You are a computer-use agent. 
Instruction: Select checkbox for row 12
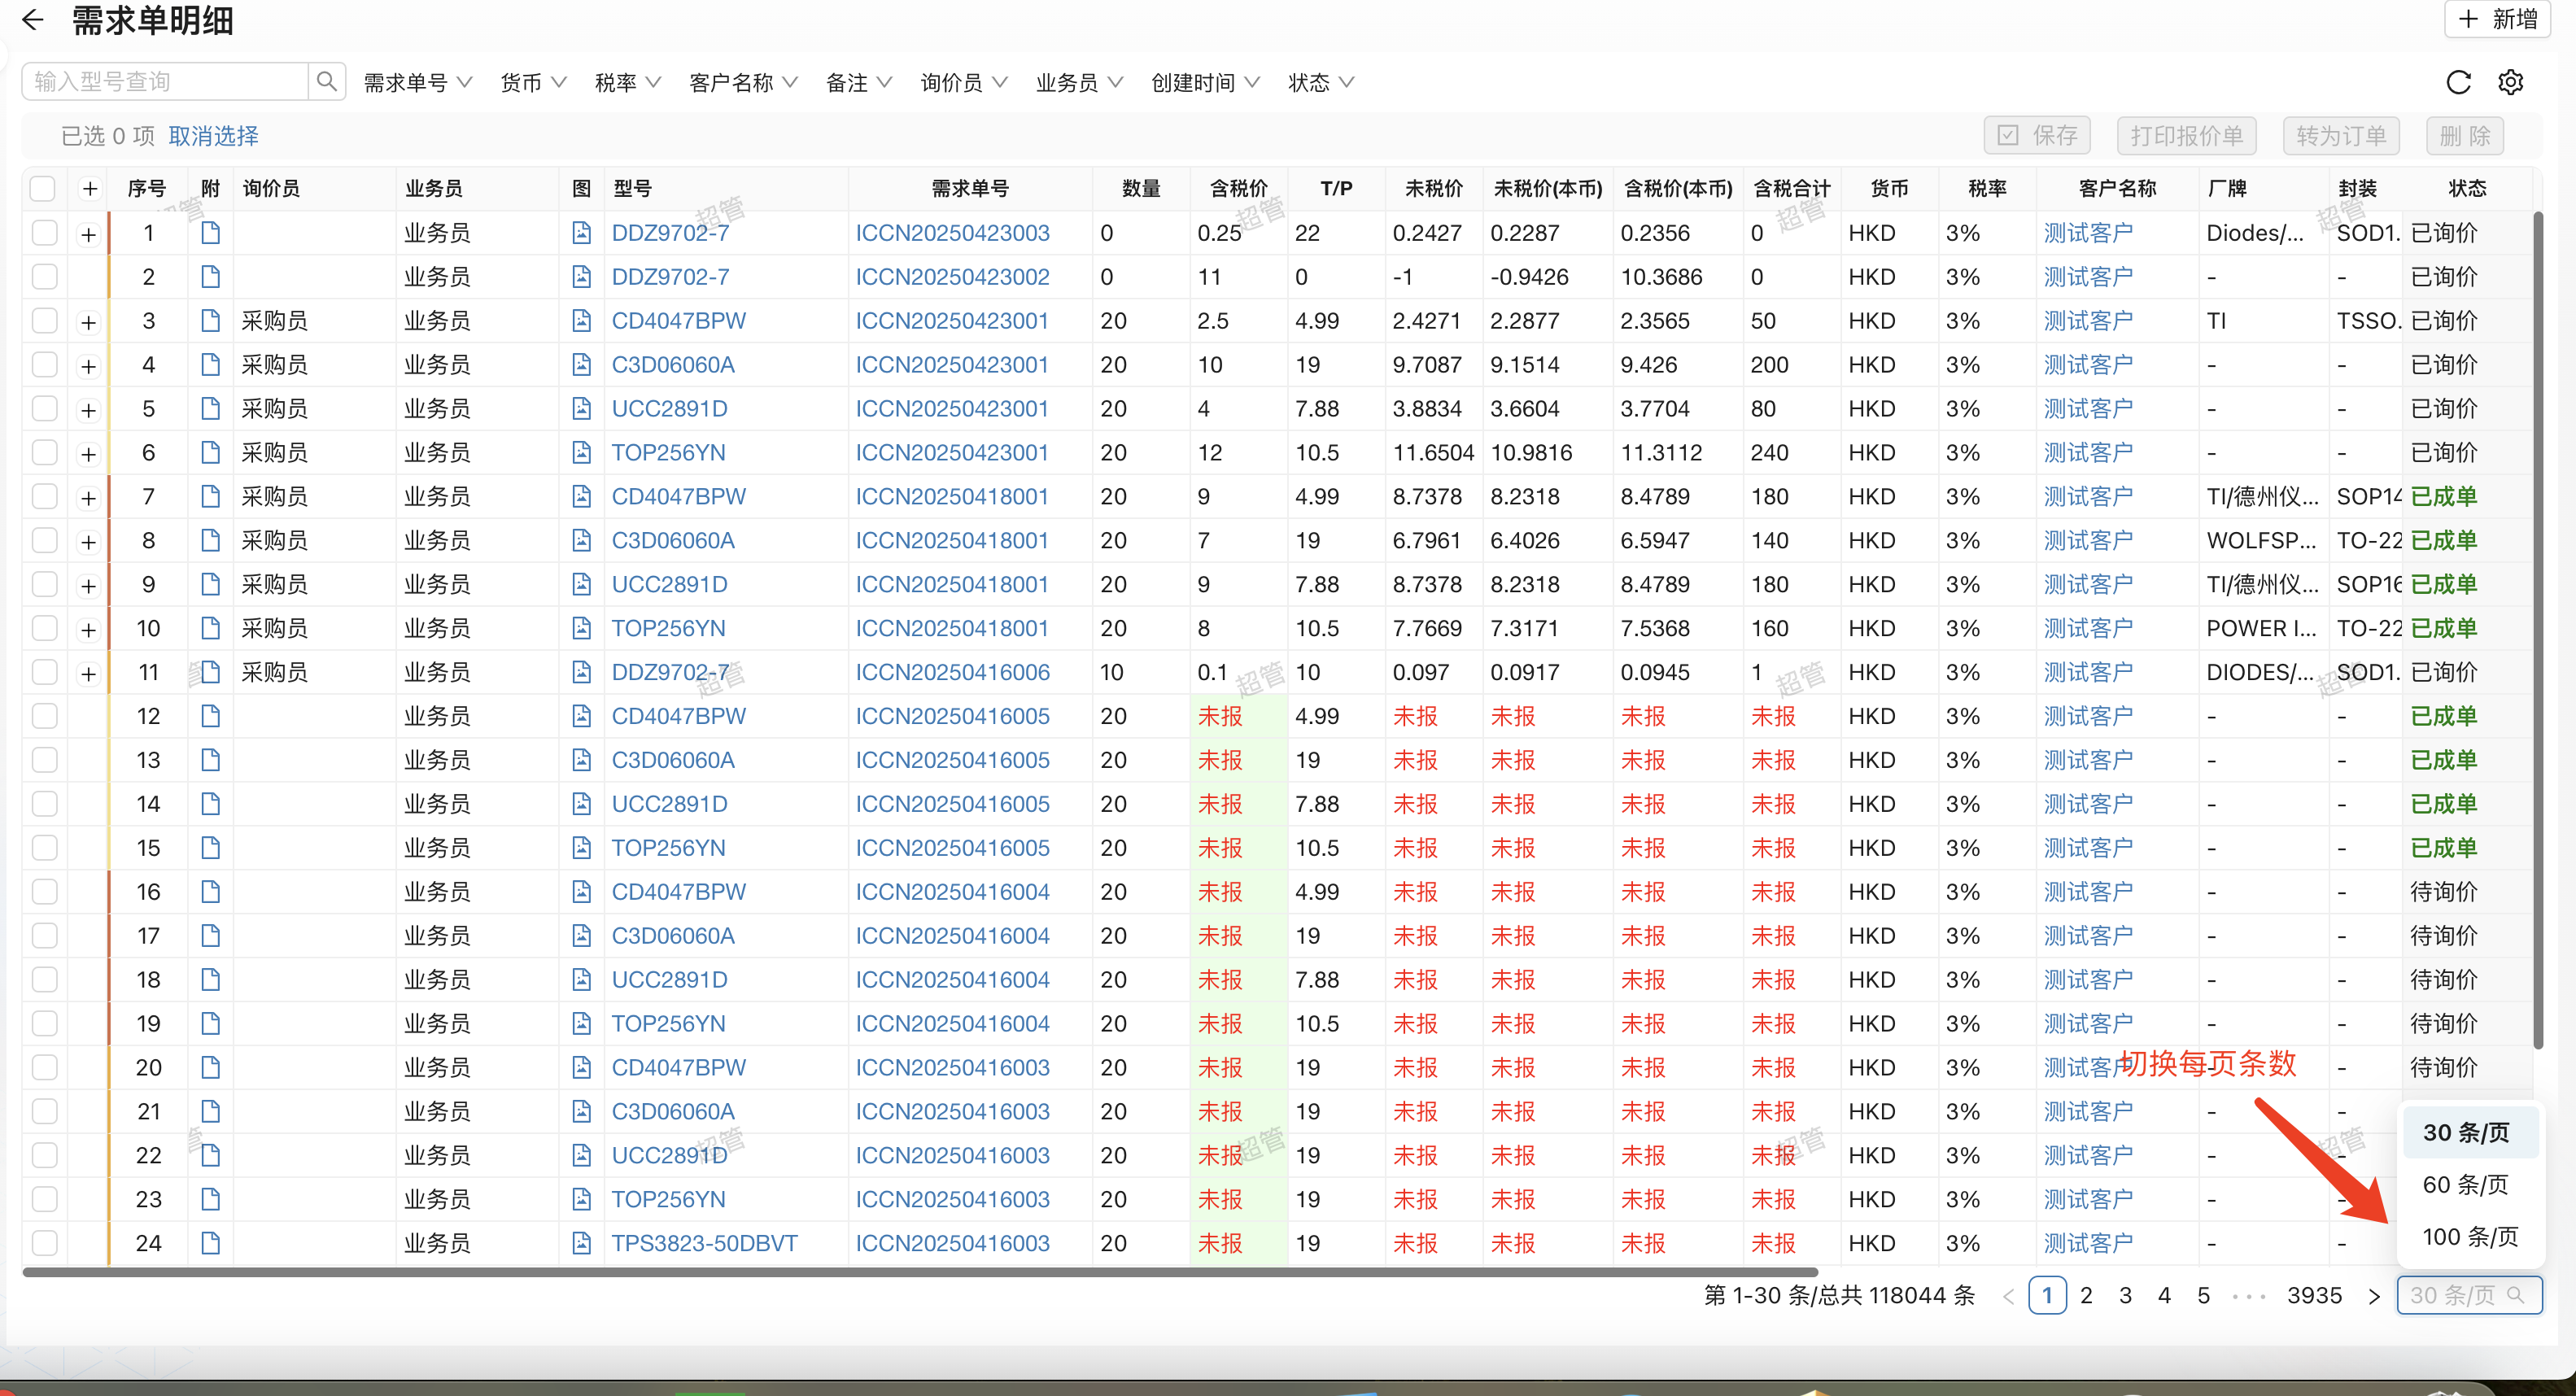click(44, 716)
